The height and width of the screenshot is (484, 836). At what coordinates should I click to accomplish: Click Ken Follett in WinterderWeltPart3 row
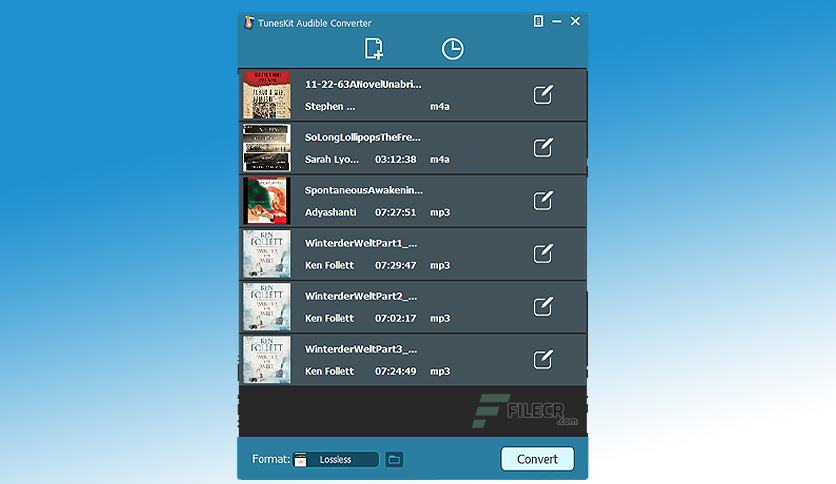tap(329, 371)
